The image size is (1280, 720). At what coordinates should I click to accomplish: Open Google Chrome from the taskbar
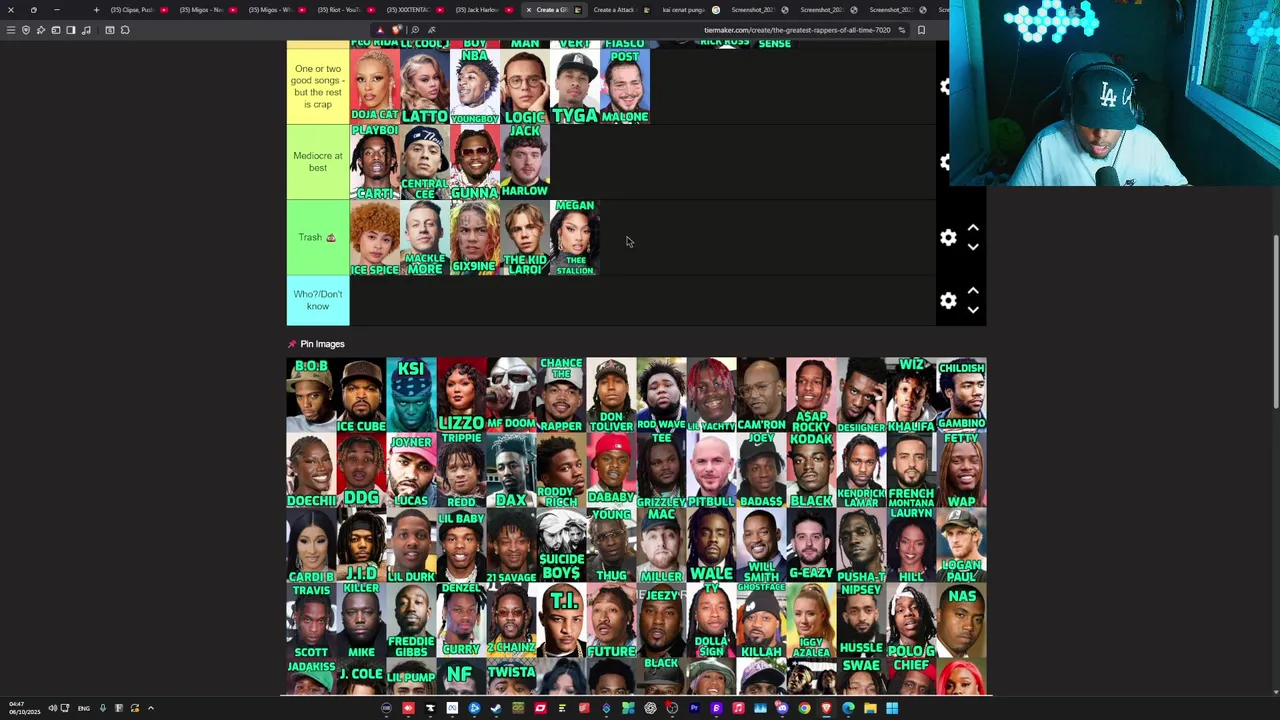pos(804,709)
